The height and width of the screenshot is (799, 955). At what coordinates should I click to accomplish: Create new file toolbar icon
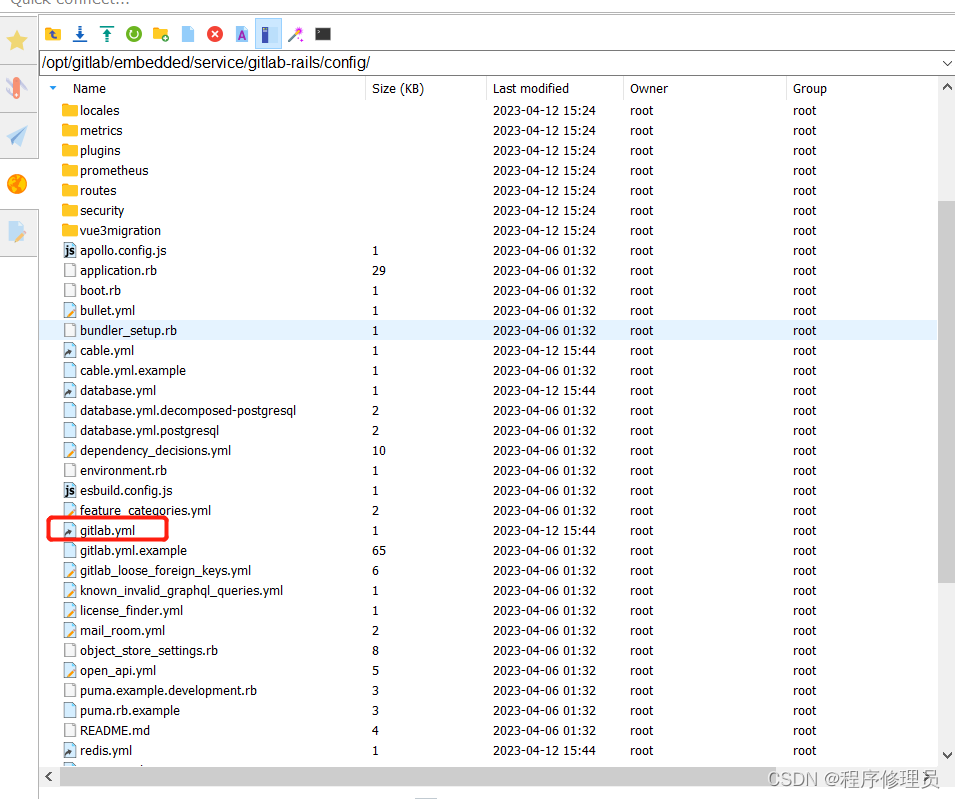pos(188,34)
